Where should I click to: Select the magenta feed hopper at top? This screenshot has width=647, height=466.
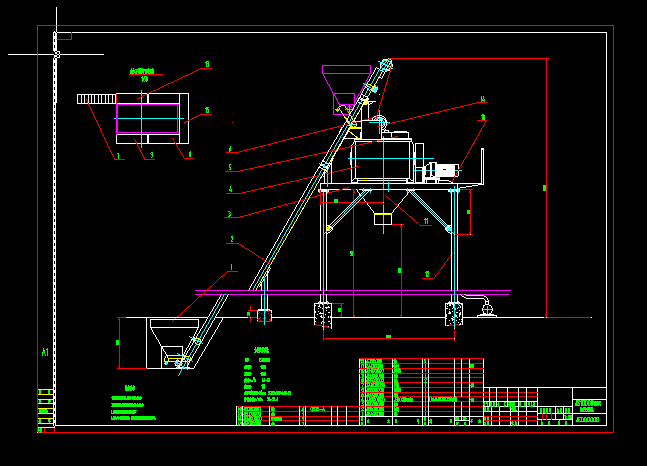click(345, 89)
